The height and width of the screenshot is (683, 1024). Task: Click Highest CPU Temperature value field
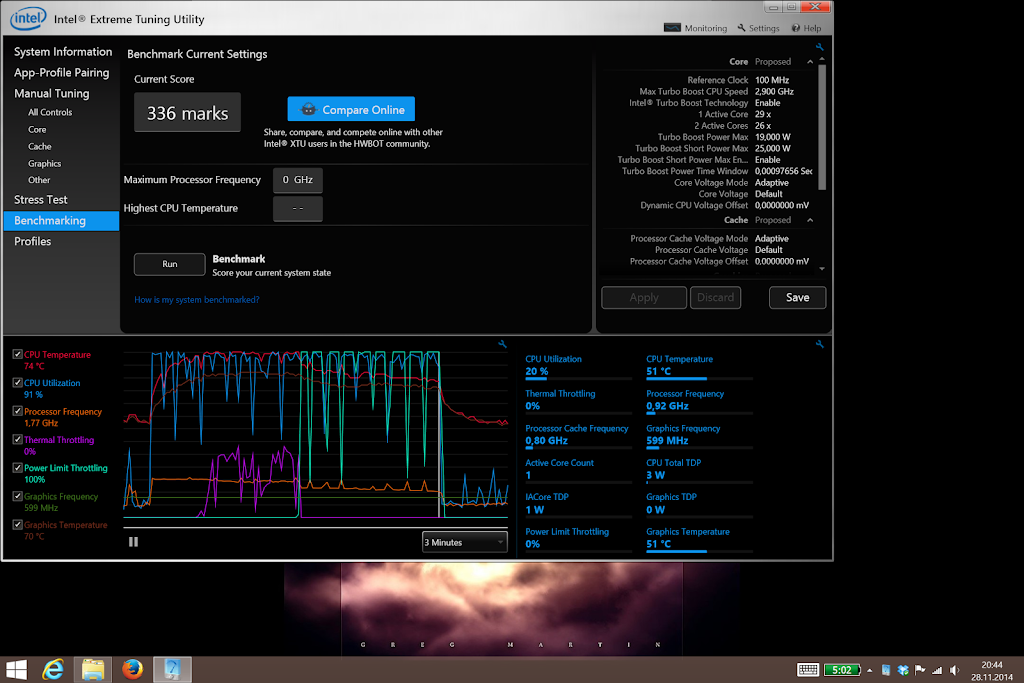[298, 208]
